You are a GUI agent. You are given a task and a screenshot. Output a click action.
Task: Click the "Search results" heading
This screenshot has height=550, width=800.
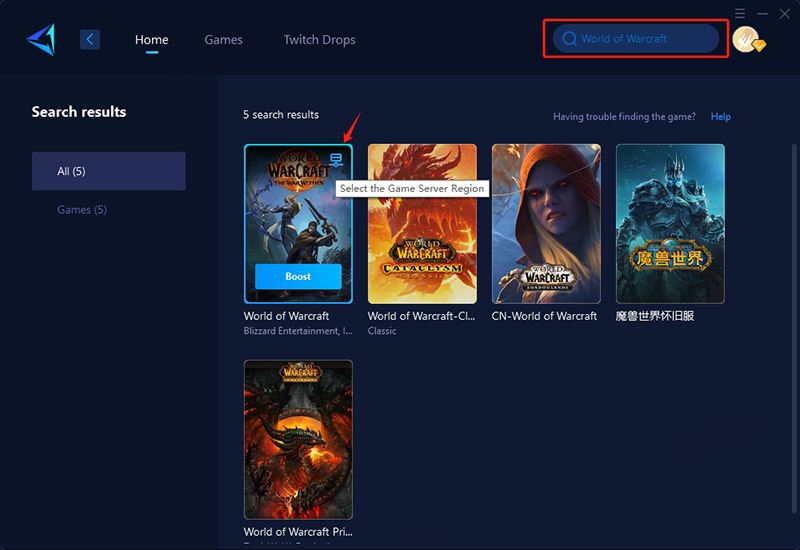[x=79, y=112]
